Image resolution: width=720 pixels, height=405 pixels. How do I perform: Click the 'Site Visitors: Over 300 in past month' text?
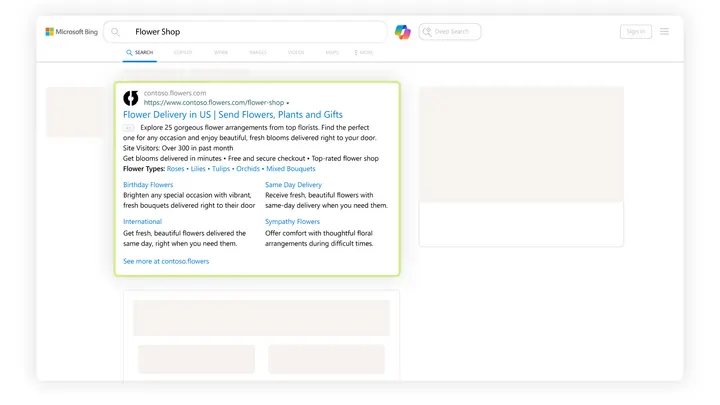click(178, 148)
